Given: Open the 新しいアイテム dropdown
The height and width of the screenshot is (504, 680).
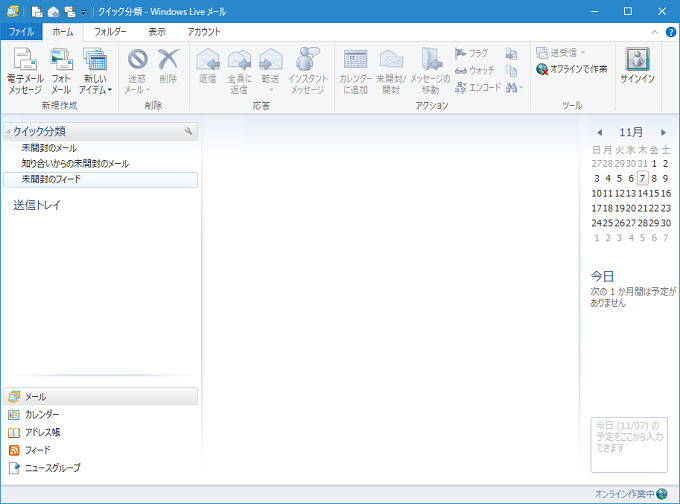Looking at the screenshot, I should pos(95,70).
